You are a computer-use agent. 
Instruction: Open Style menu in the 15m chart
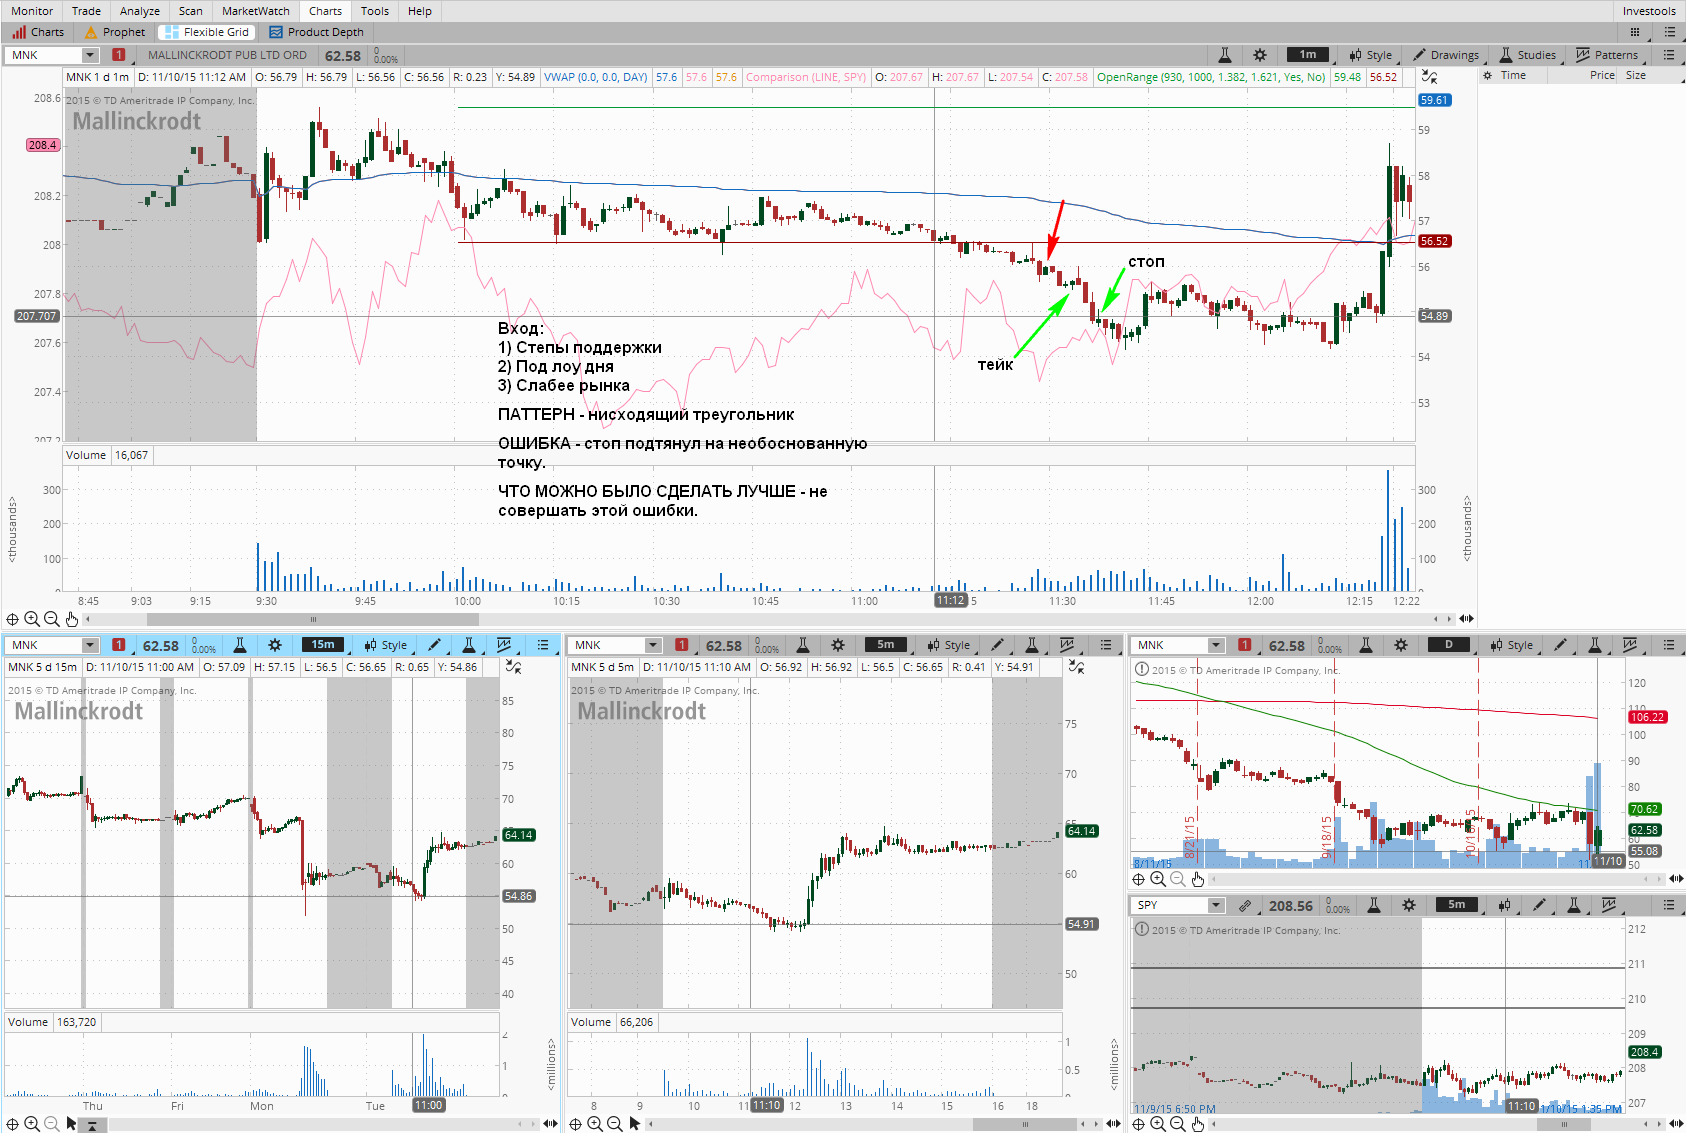click(385, 645)
